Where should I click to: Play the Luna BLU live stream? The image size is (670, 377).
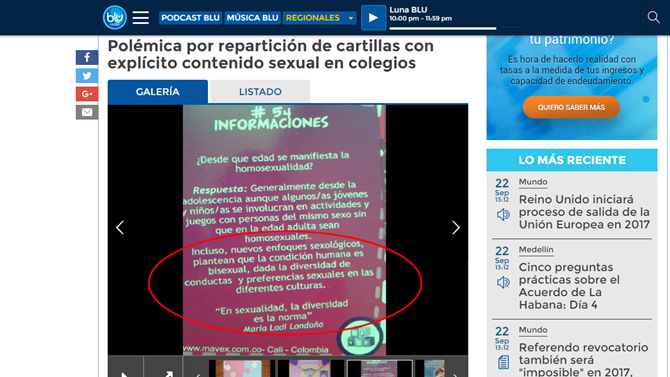[x=373, y=18]
